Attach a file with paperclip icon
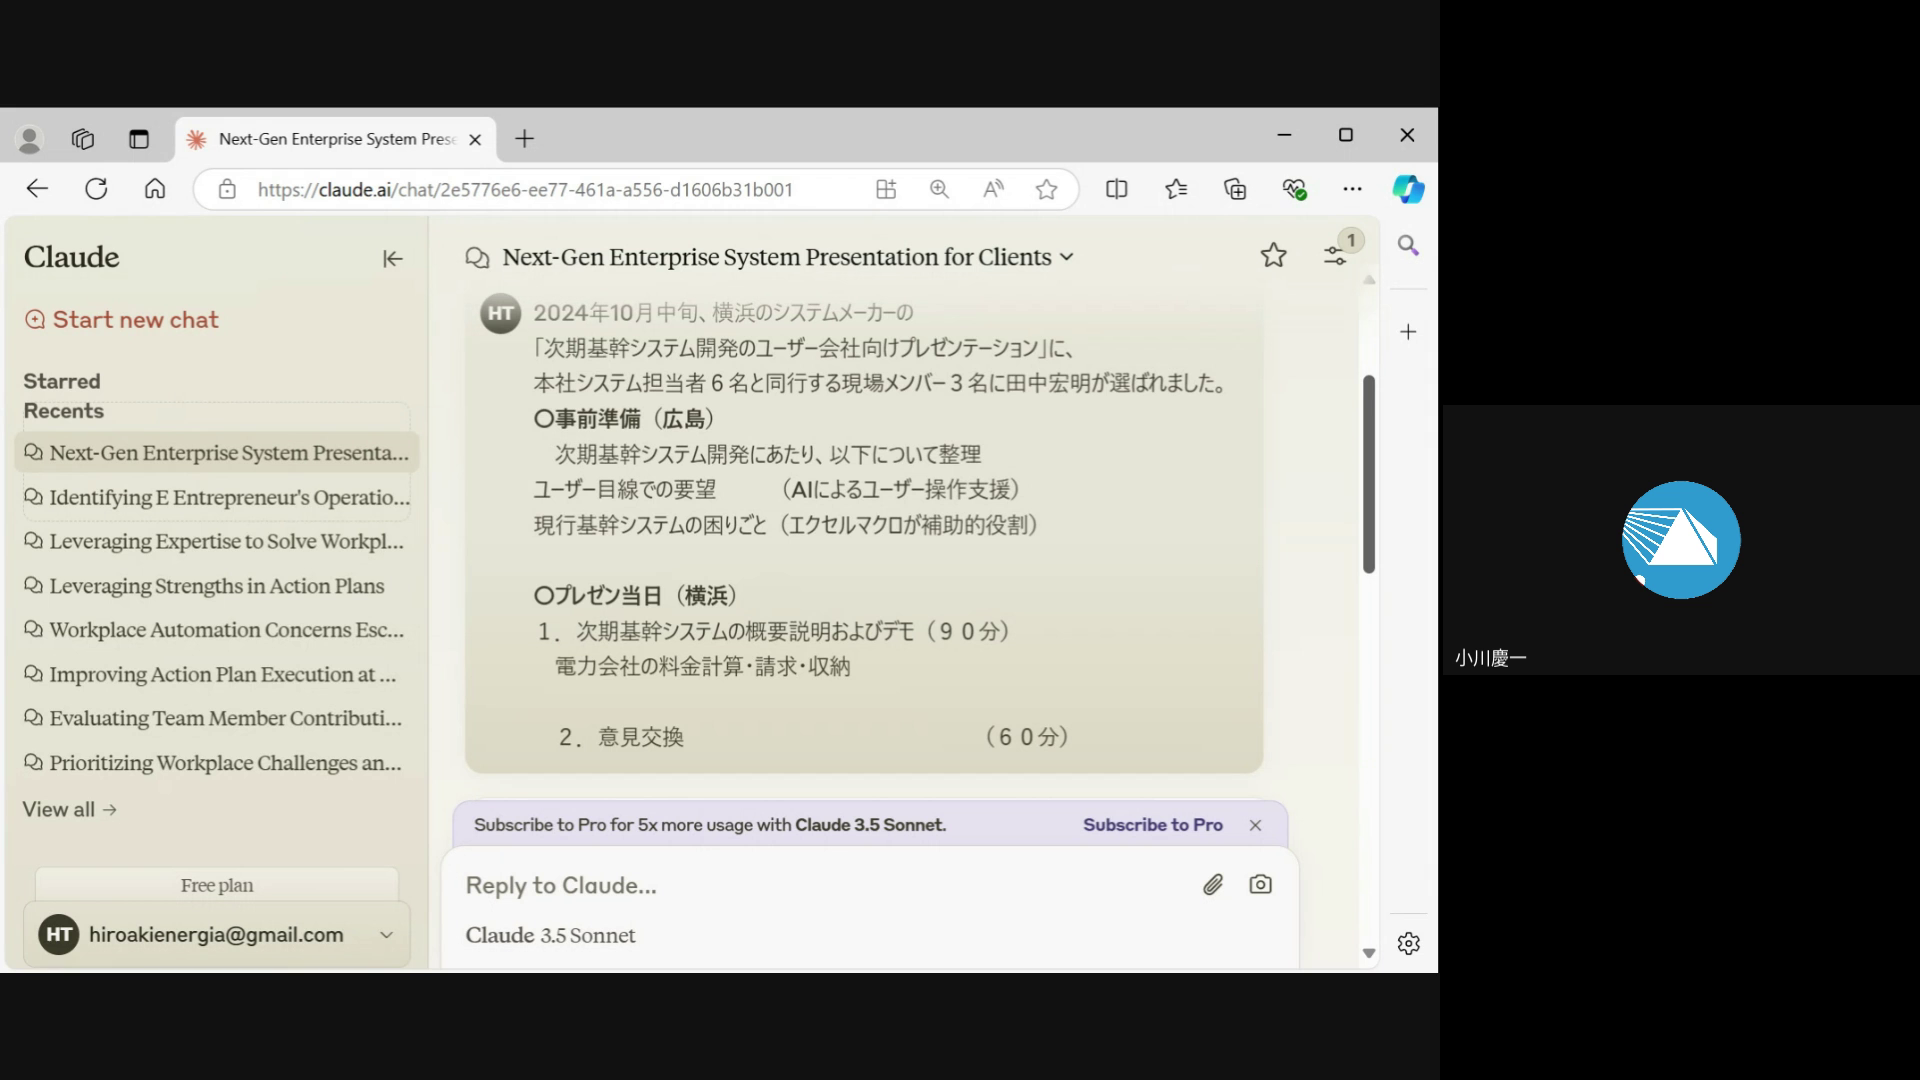Image resolution: width=1920 pixels, height=1080 pixels. pyautogui.click(x=1213, y=885)
